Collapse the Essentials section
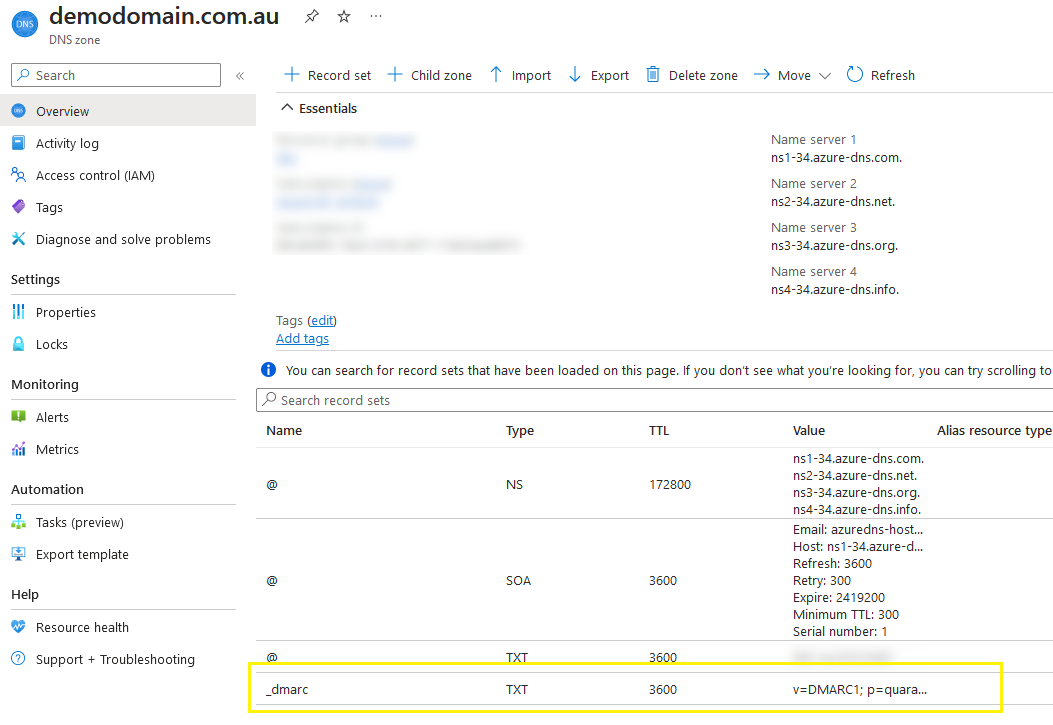This screenshot has height=725, width=1053. click(288, 107)
